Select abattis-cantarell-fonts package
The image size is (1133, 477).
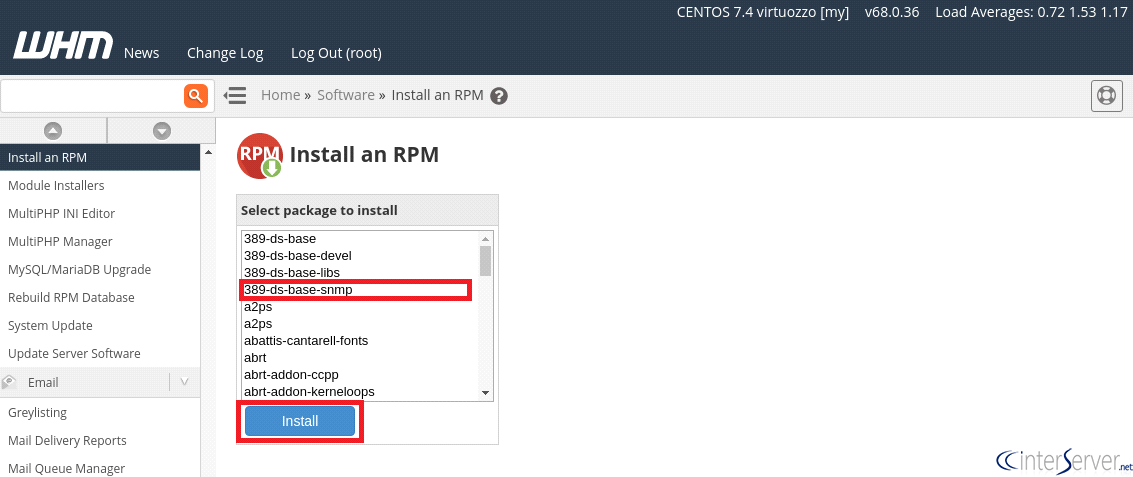[x=359, y=340]
